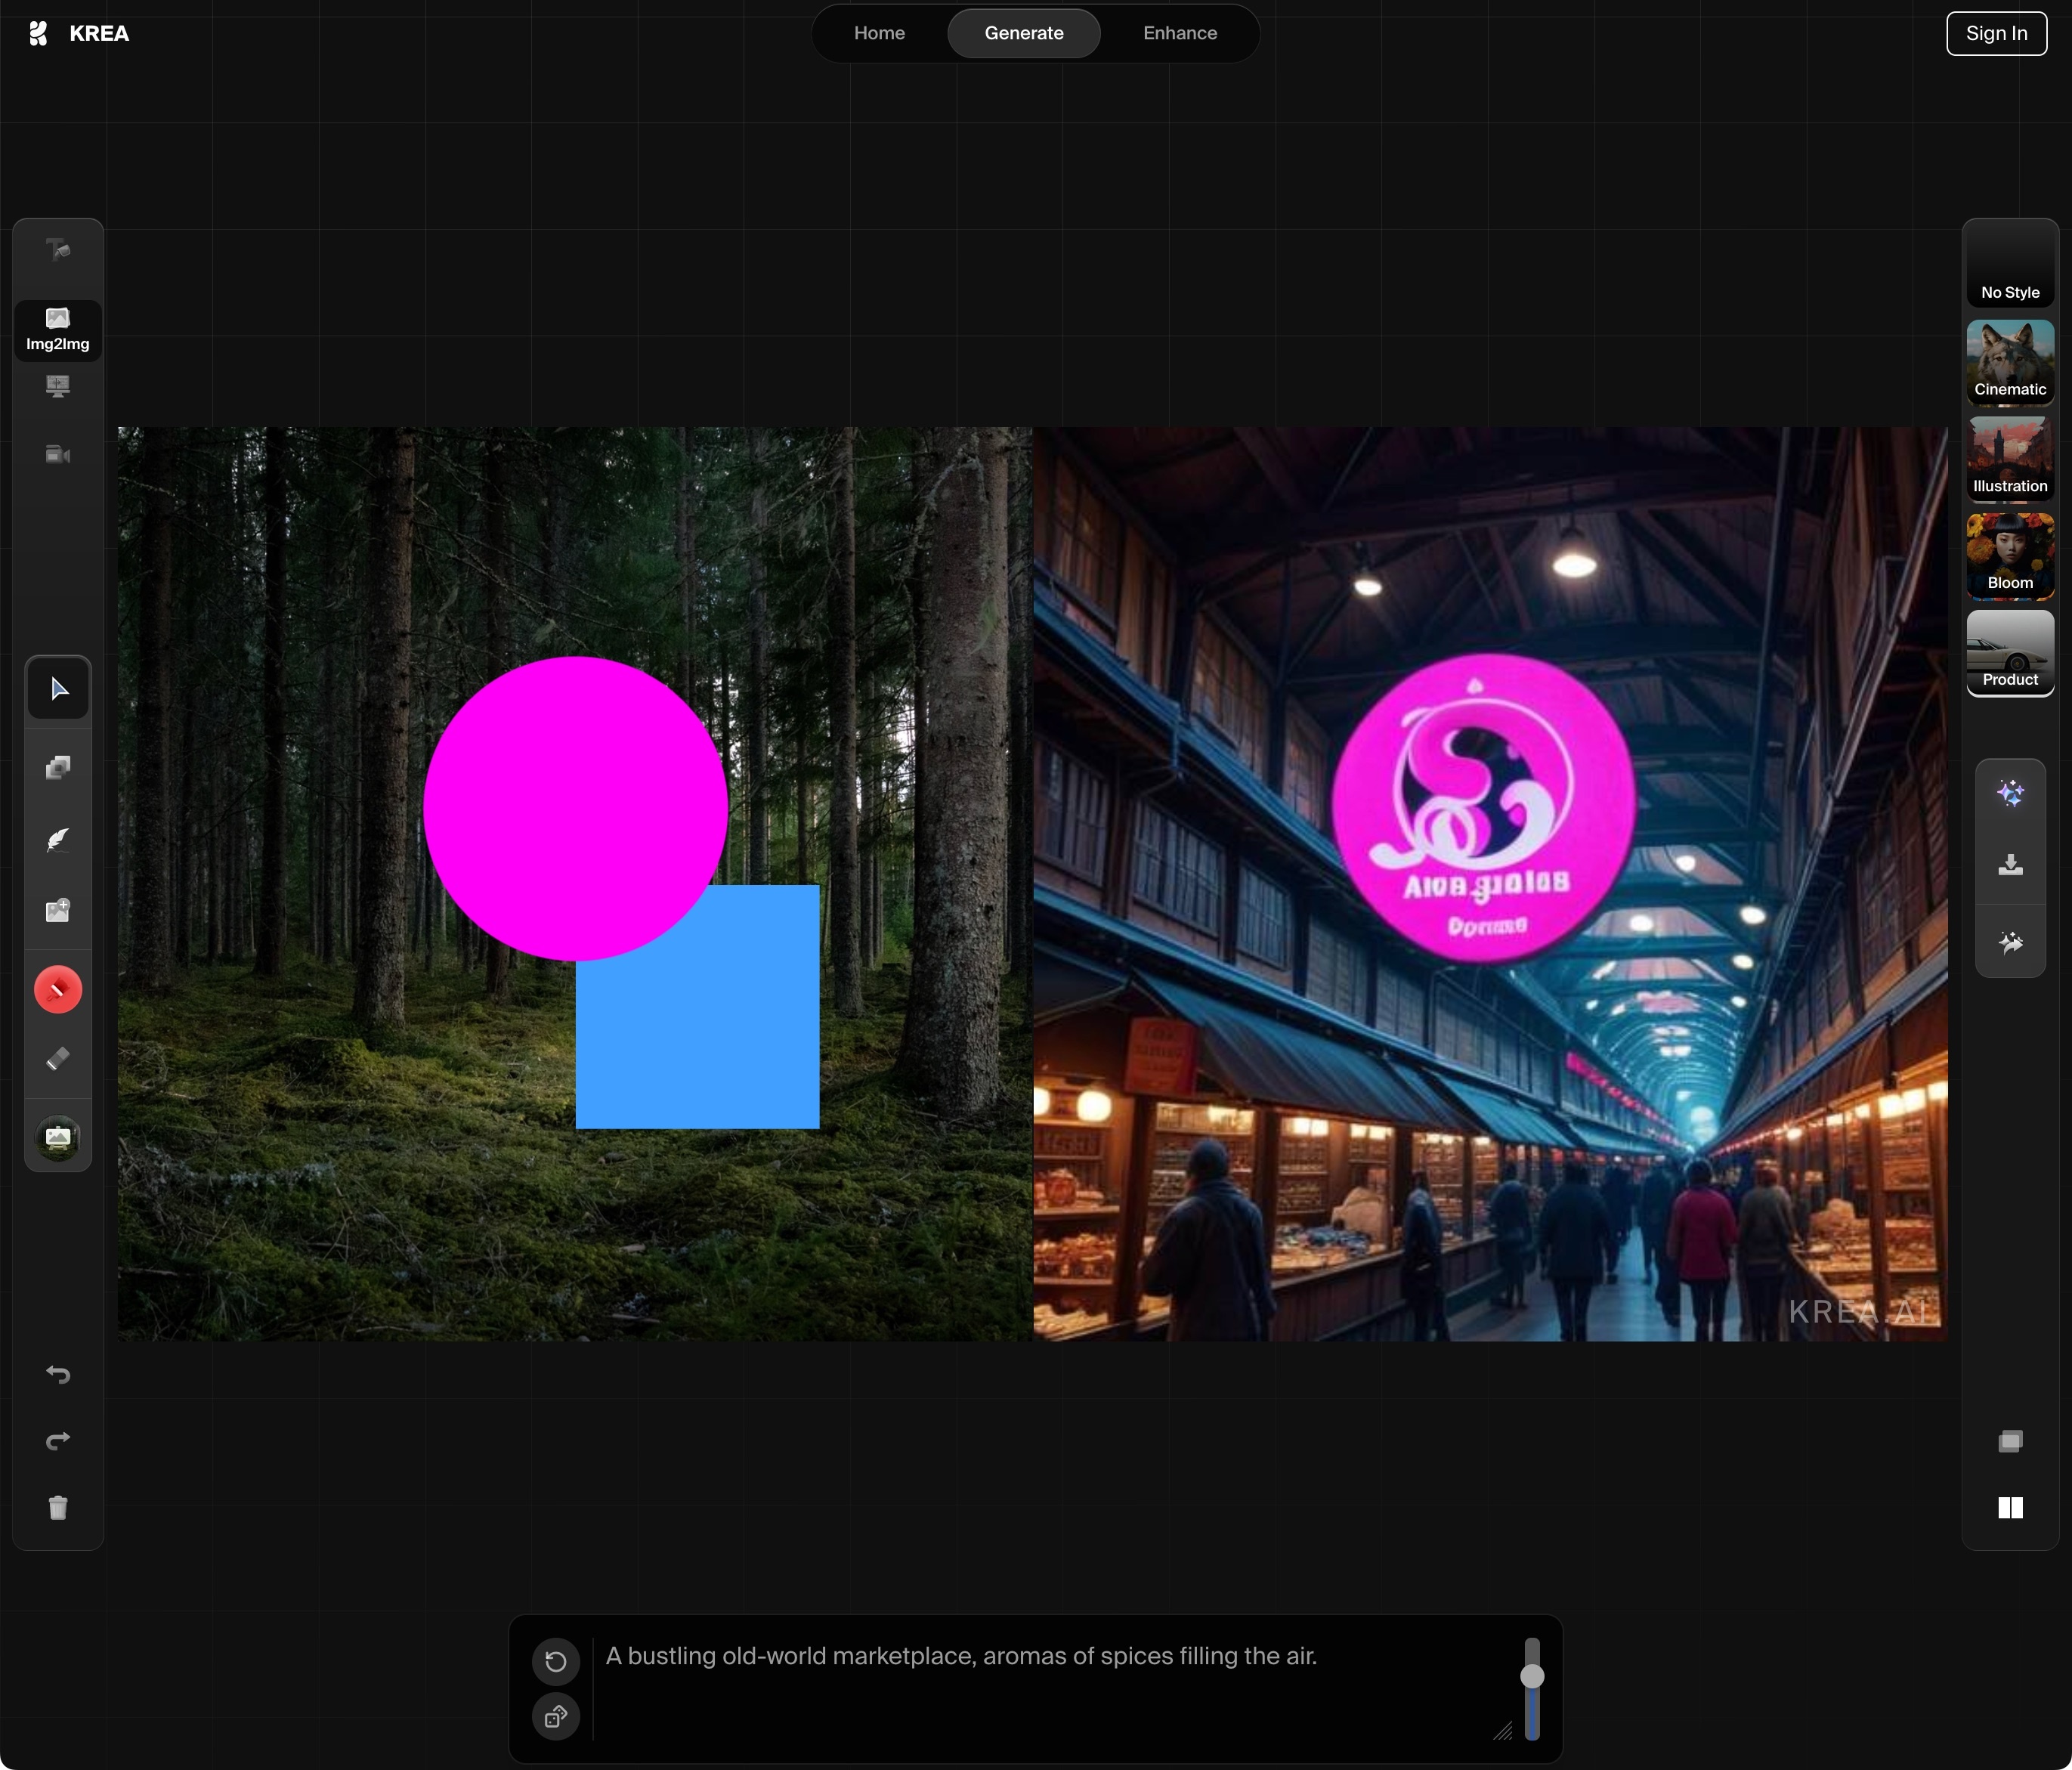Image resolution: width=2072 pixels, height=1770 pixels.
Task: Click the add image tool icon
Action: click(58, 910)
